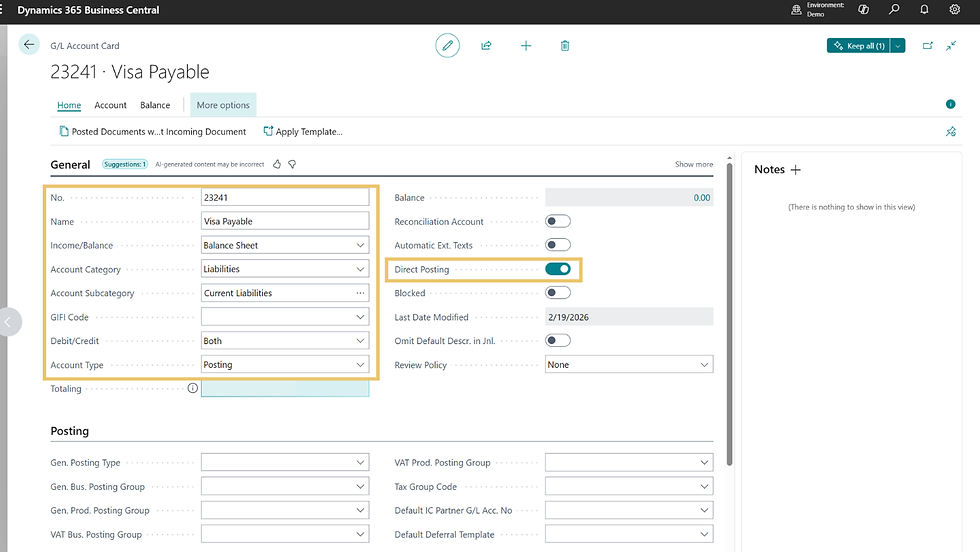Image resolution: width=980 pixels, height=552 pixels.
Task: Click the Environment Demo indicator
Action: pyautogui.click(x=818, y=9)
